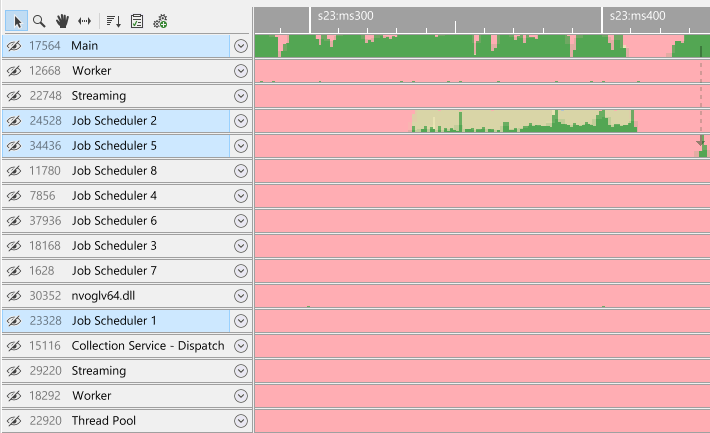The image size is (710, 433).
Task: Toggle visibility of Job Scheduler 4
Action: pyautogui.click(x=14, y=196)
